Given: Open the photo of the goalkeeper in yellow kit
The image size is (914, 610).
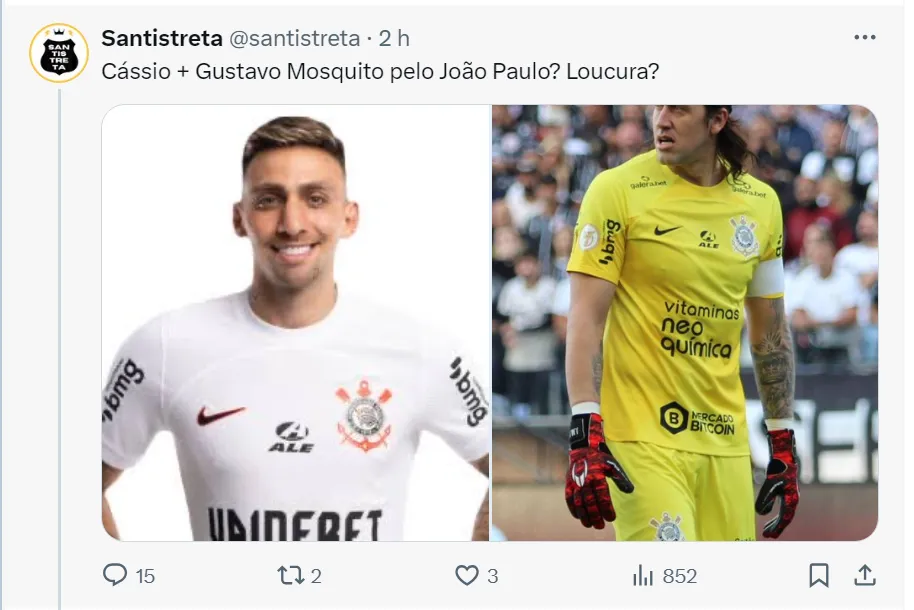Looking at the screenshot, I should tap(685, 322).
